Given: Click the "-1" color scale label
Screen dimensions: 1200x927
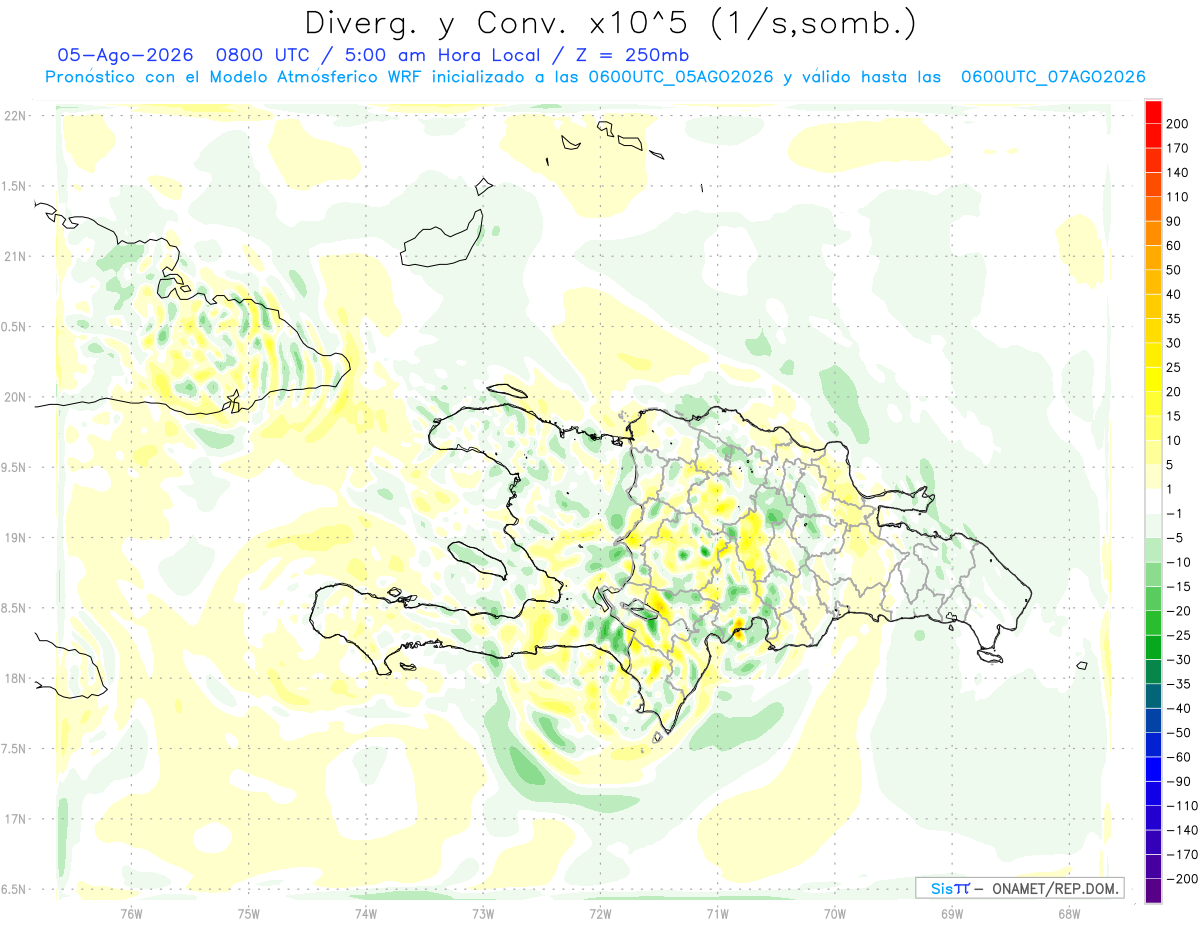Looking at the screenshot, I should pyautogui.click(x=1174, y=514).
